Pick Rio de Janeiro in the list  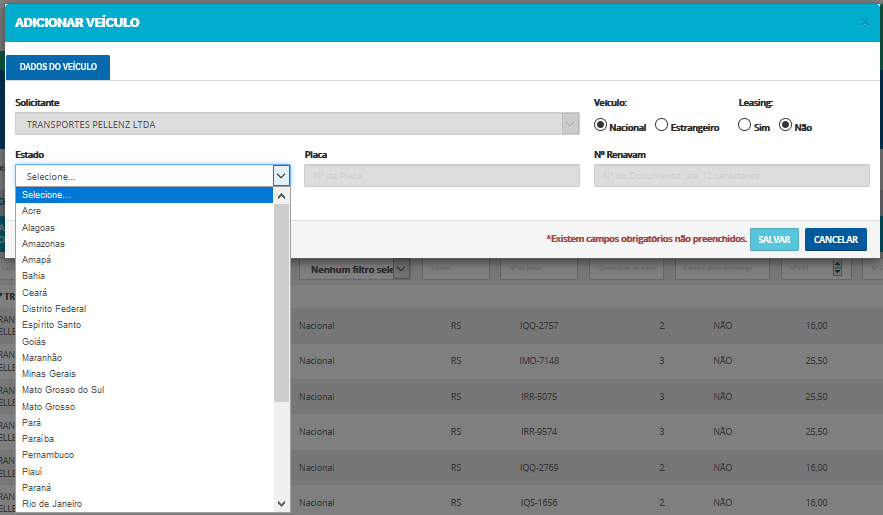coord(52,504)
